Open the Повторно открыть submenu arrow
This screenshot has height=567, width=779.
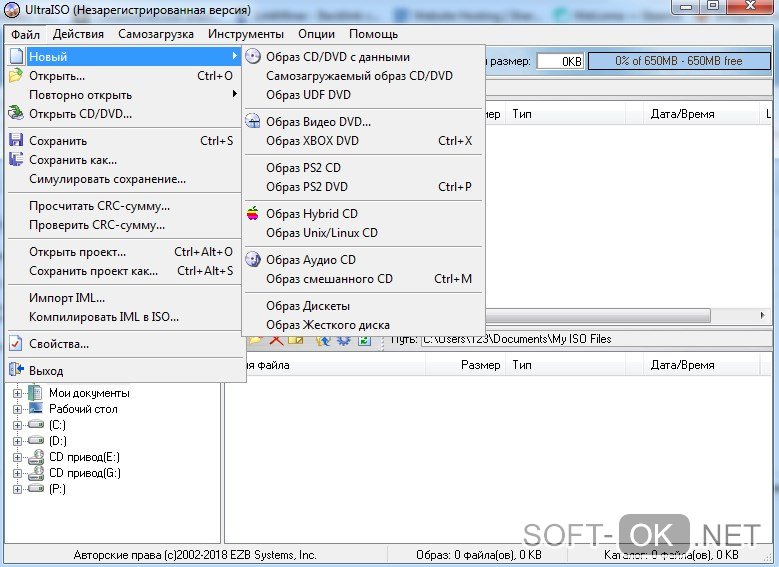pyautogui.click(x=234, y=93)
